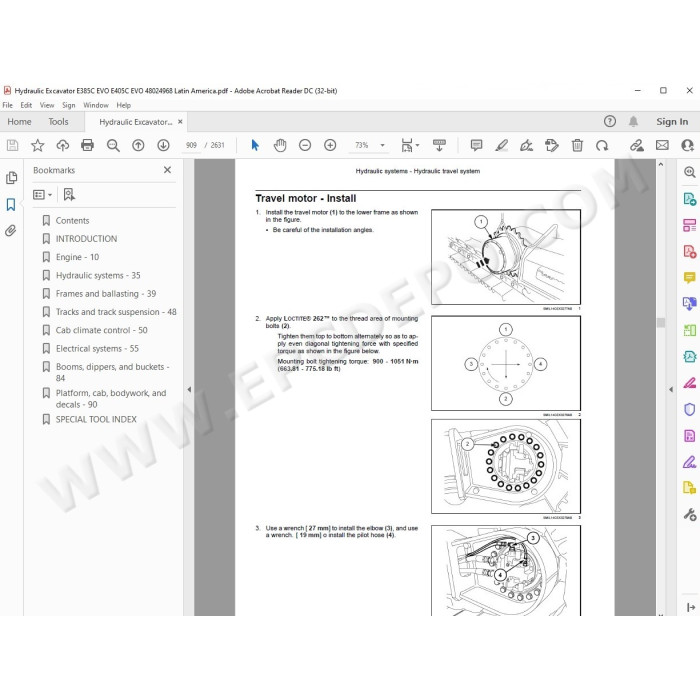Open Create PDF tool in right pane
Image resolution: width=700 pixels, height=700 pixels.
pyautogui.click(x=689, y=251)
